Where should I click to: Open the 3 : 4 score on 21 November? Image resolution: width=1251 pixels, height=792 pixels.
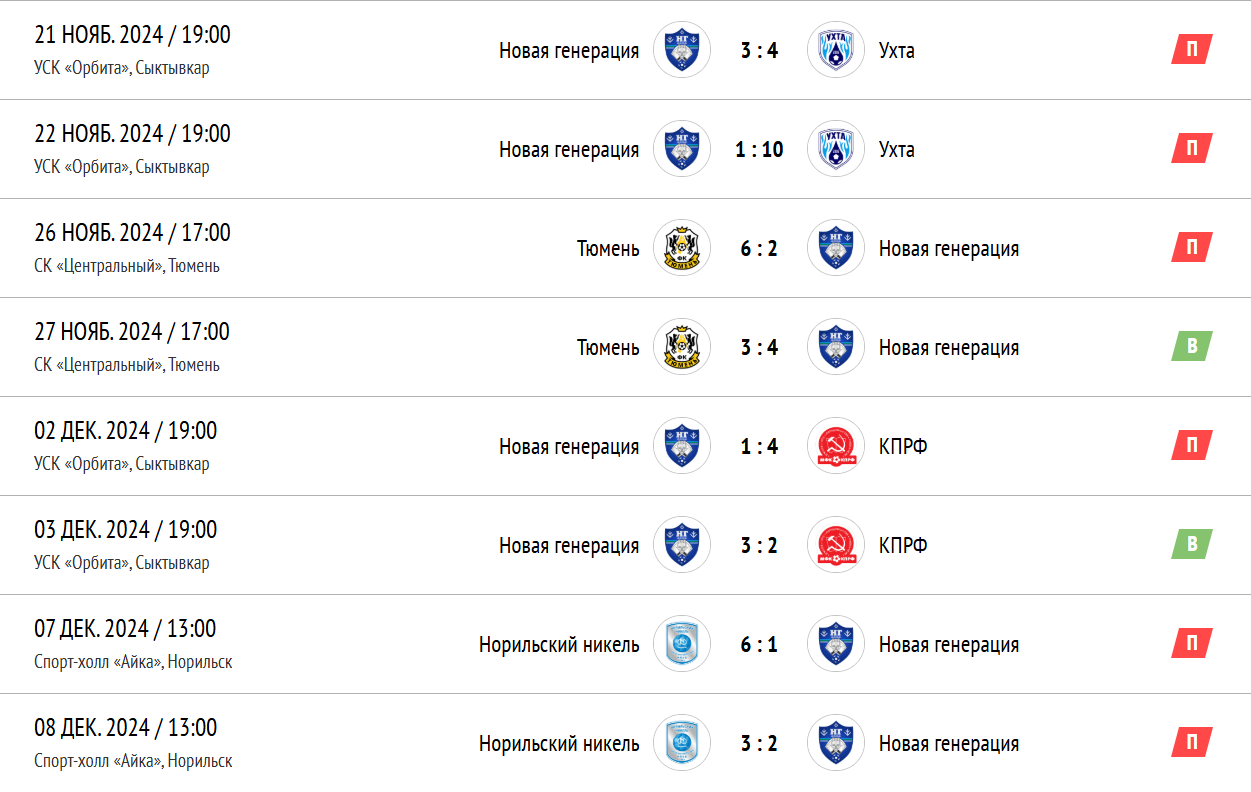[759, 51]
